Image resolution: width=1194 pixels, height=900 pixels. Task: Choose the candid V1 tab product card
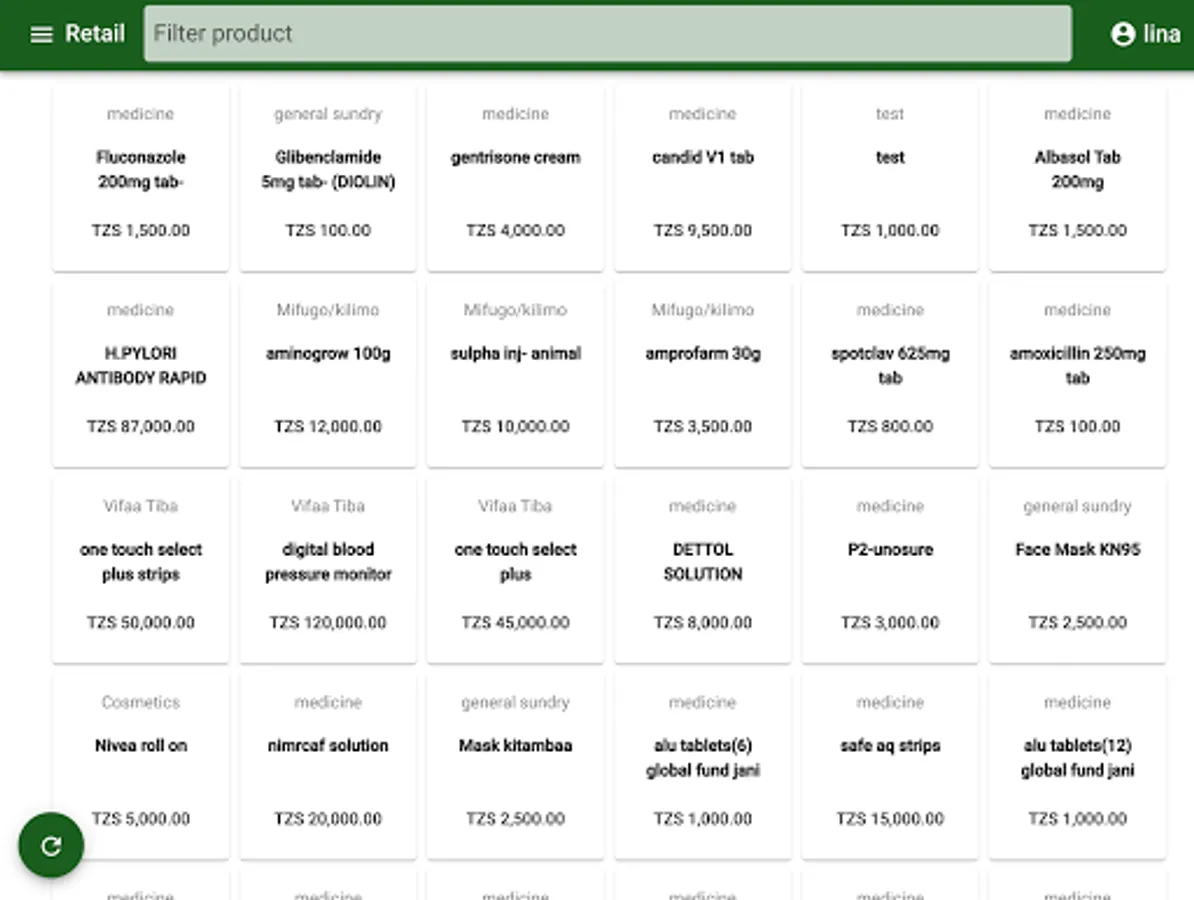coord(702,178)
